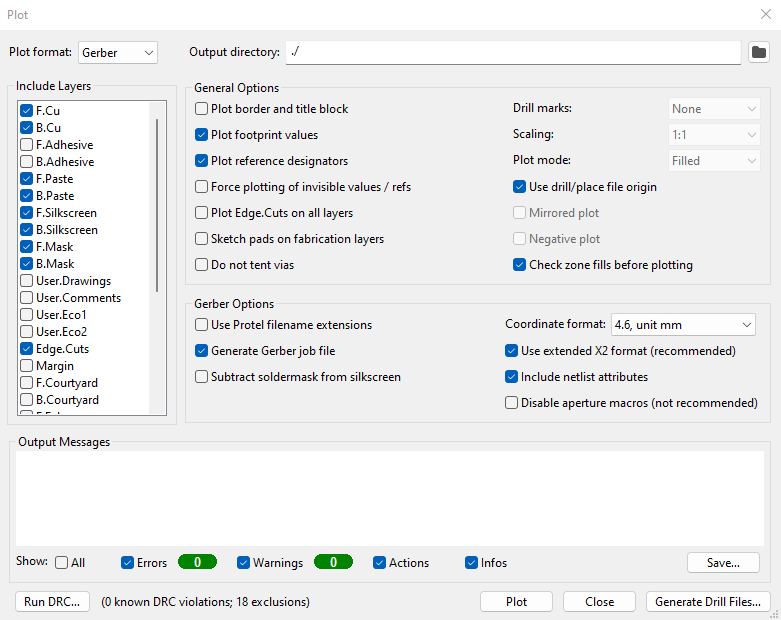
Task: Disable Plot reference designators
Action: click(201, 161)
